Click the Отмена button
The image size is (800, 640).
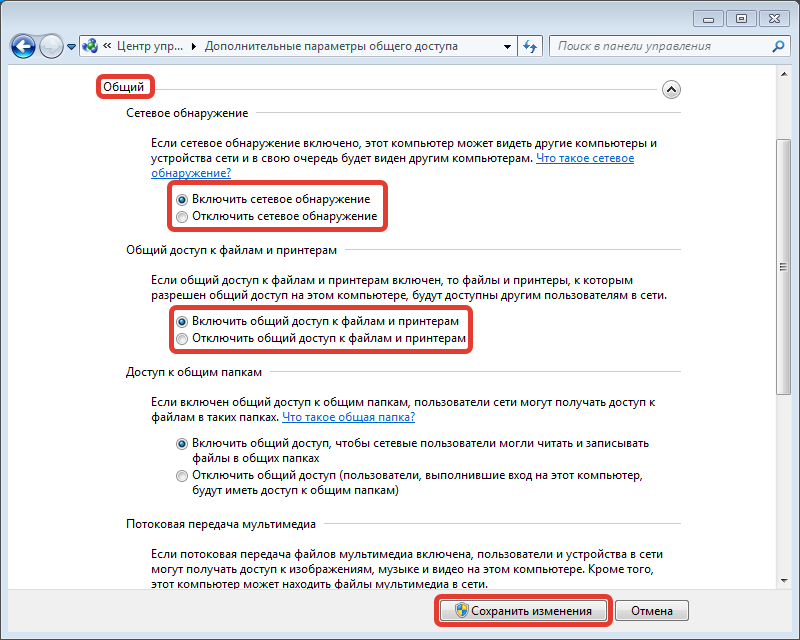pos(652,610)
